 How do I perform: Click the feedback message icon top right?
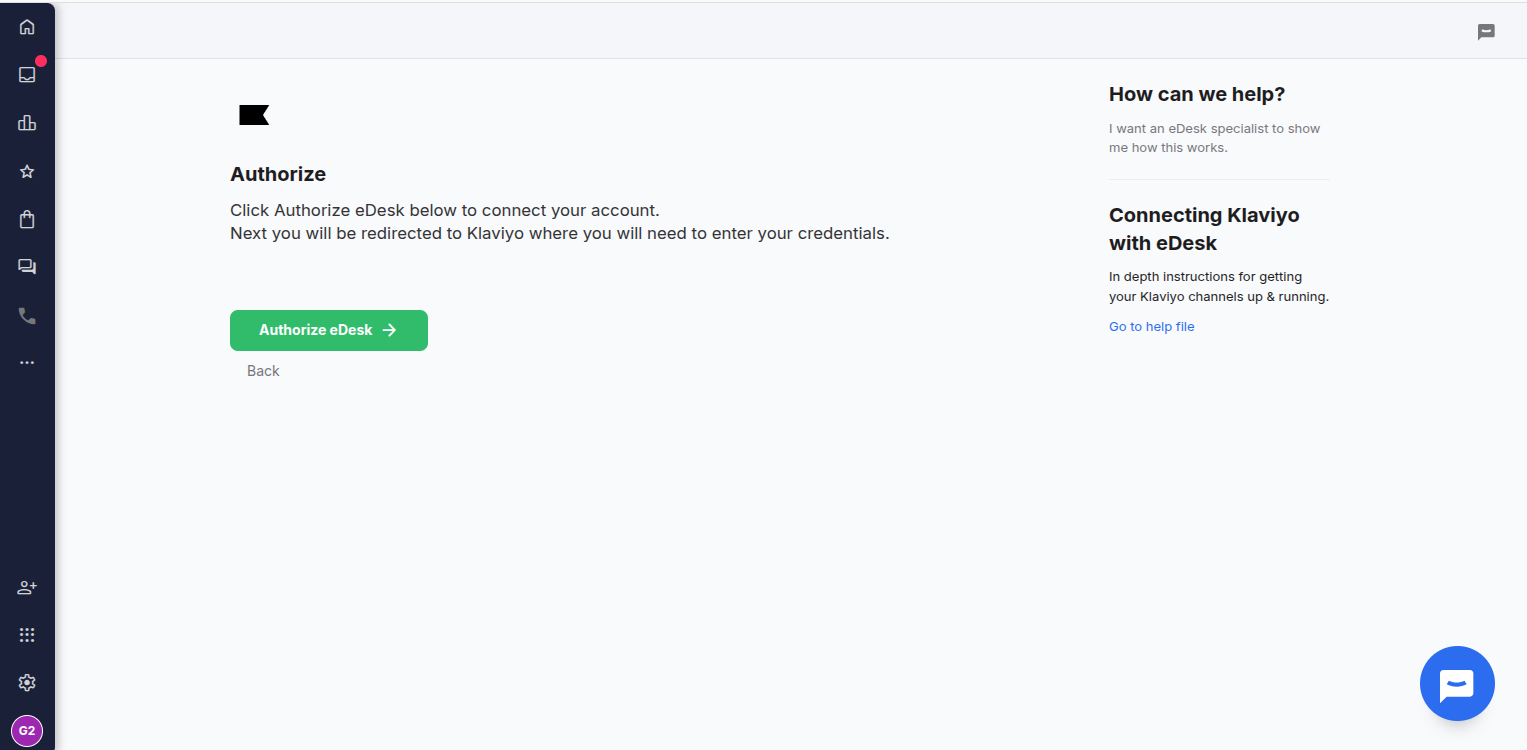pos(1486,31)
